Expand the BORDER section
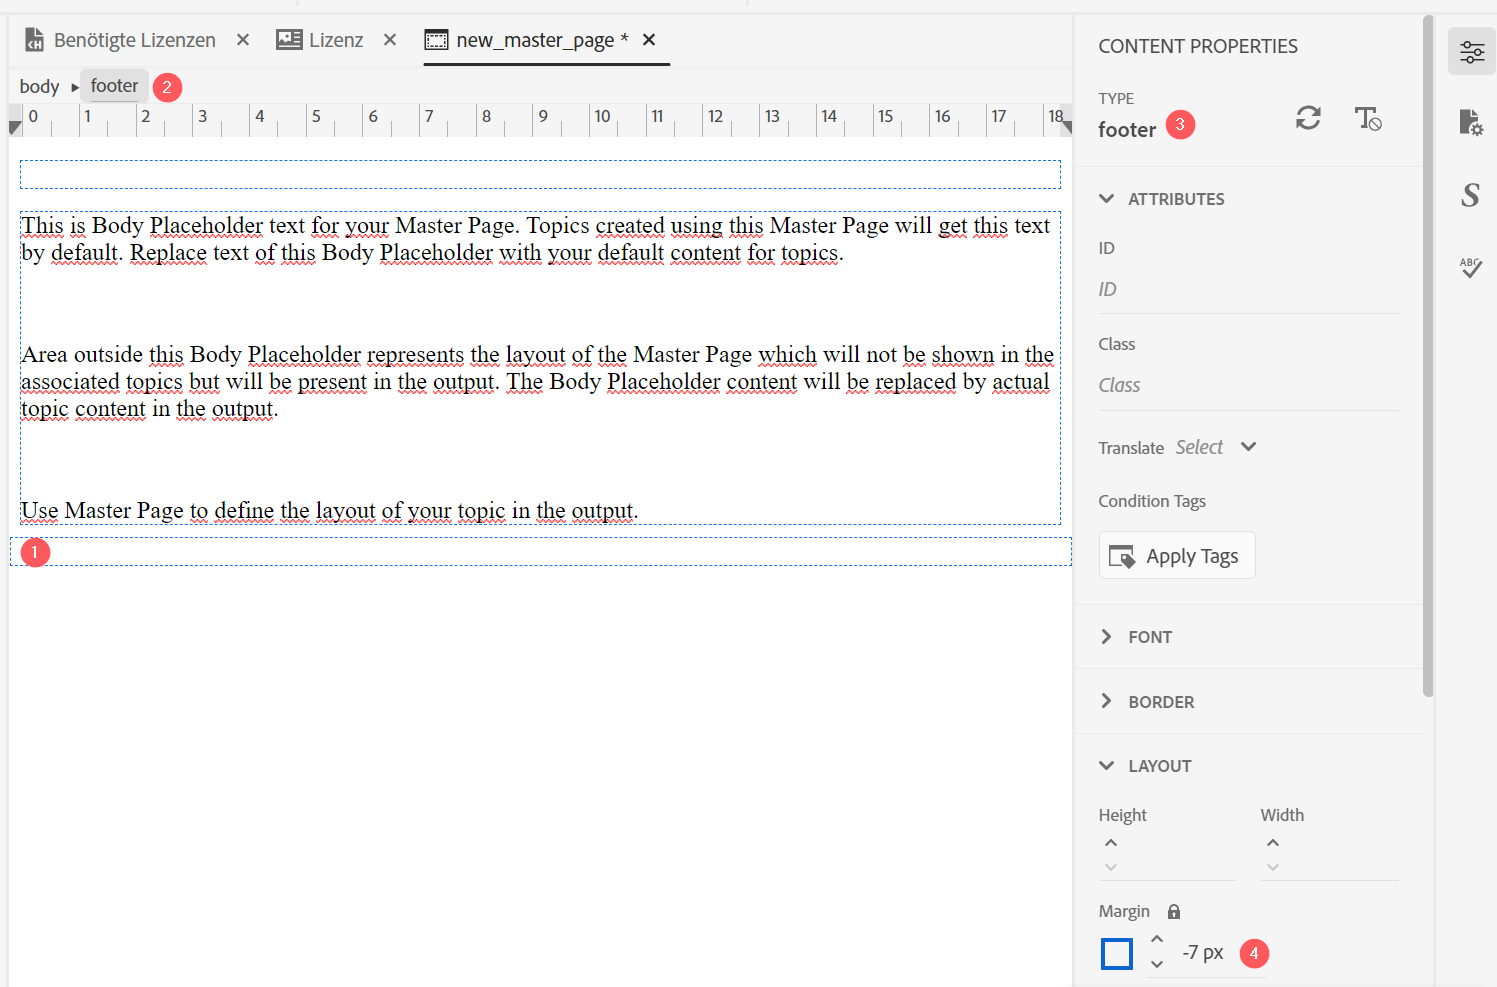This screenshot has width=1497, height=987. (x=1106, y=701)
